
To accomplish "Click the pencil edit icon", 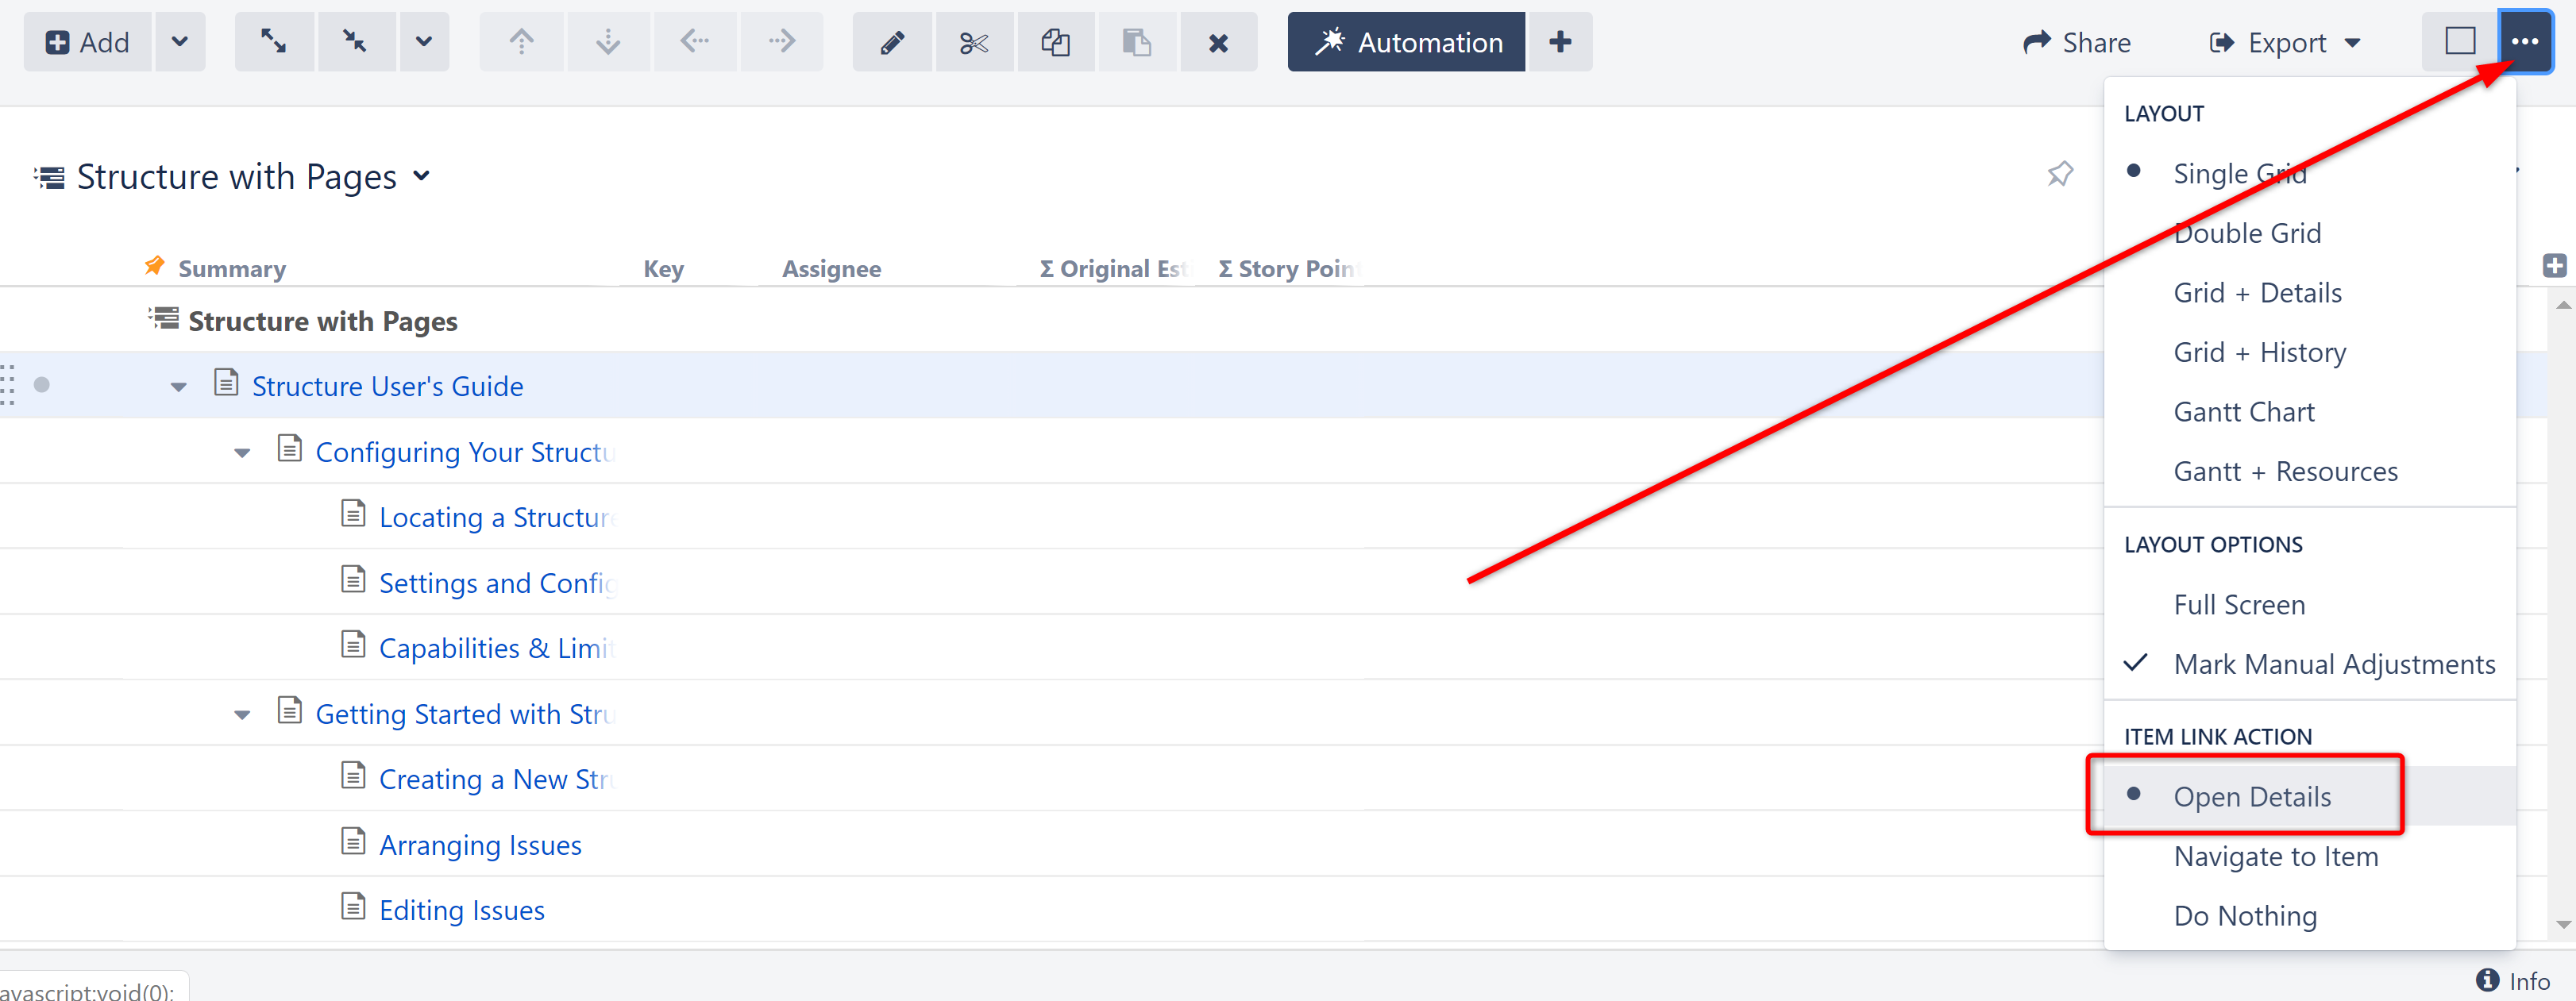I will click(892, 42).
